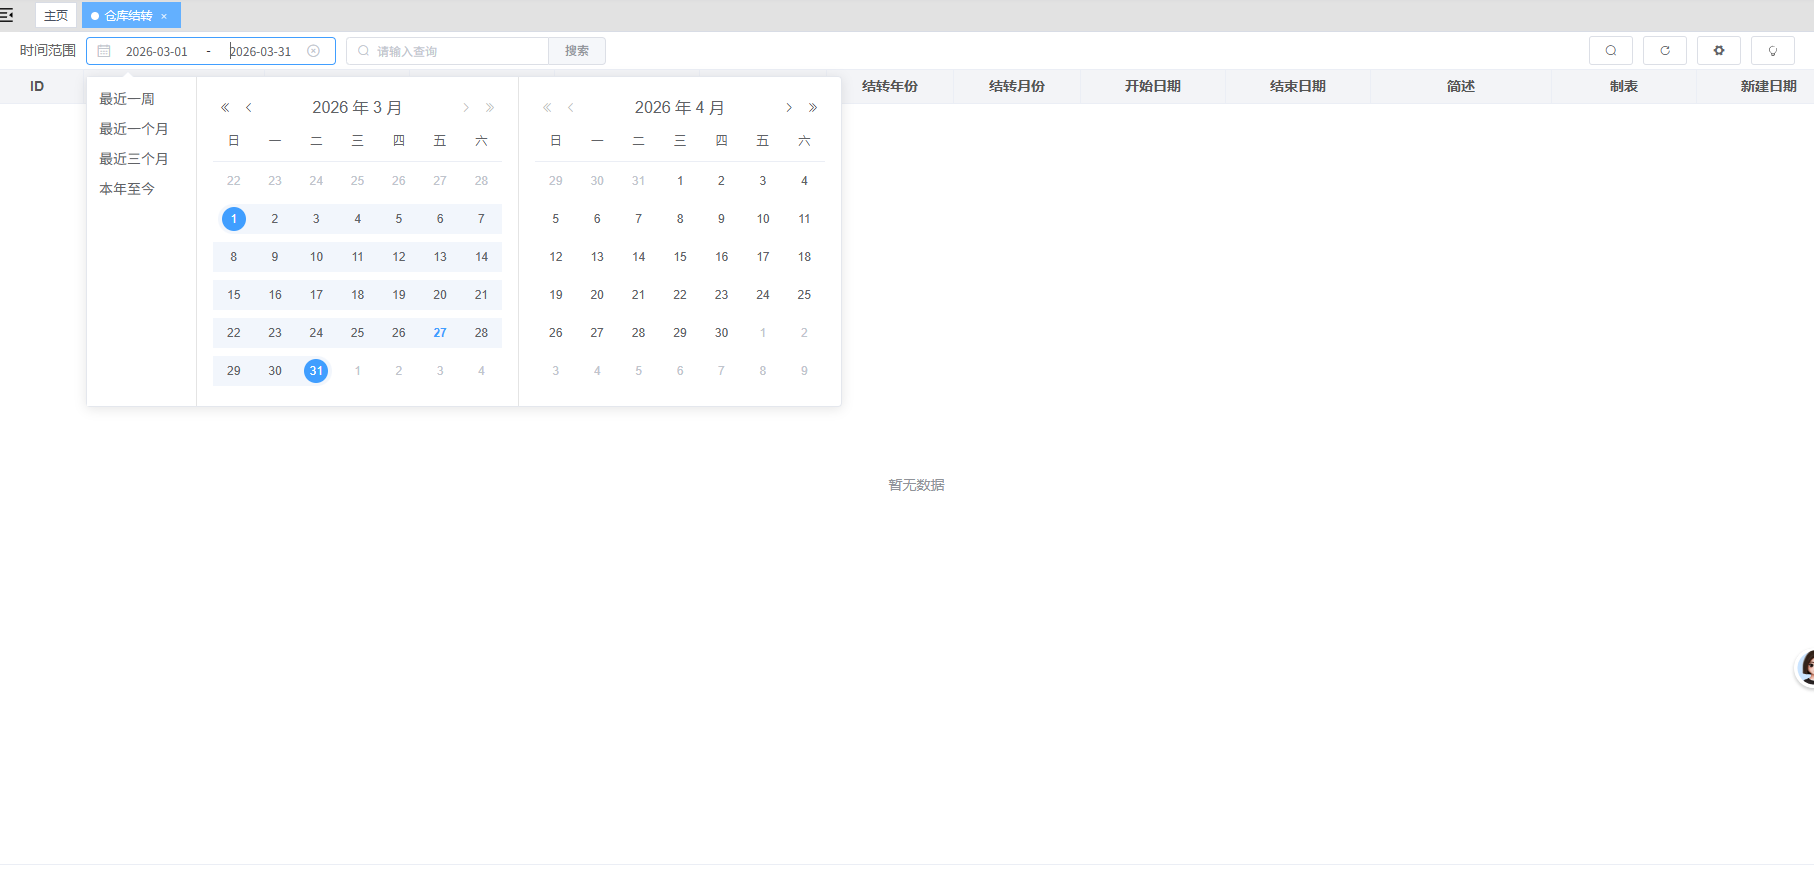Open column settings via the gear icon
The image size is (1814, 893).
[1718, 51]
